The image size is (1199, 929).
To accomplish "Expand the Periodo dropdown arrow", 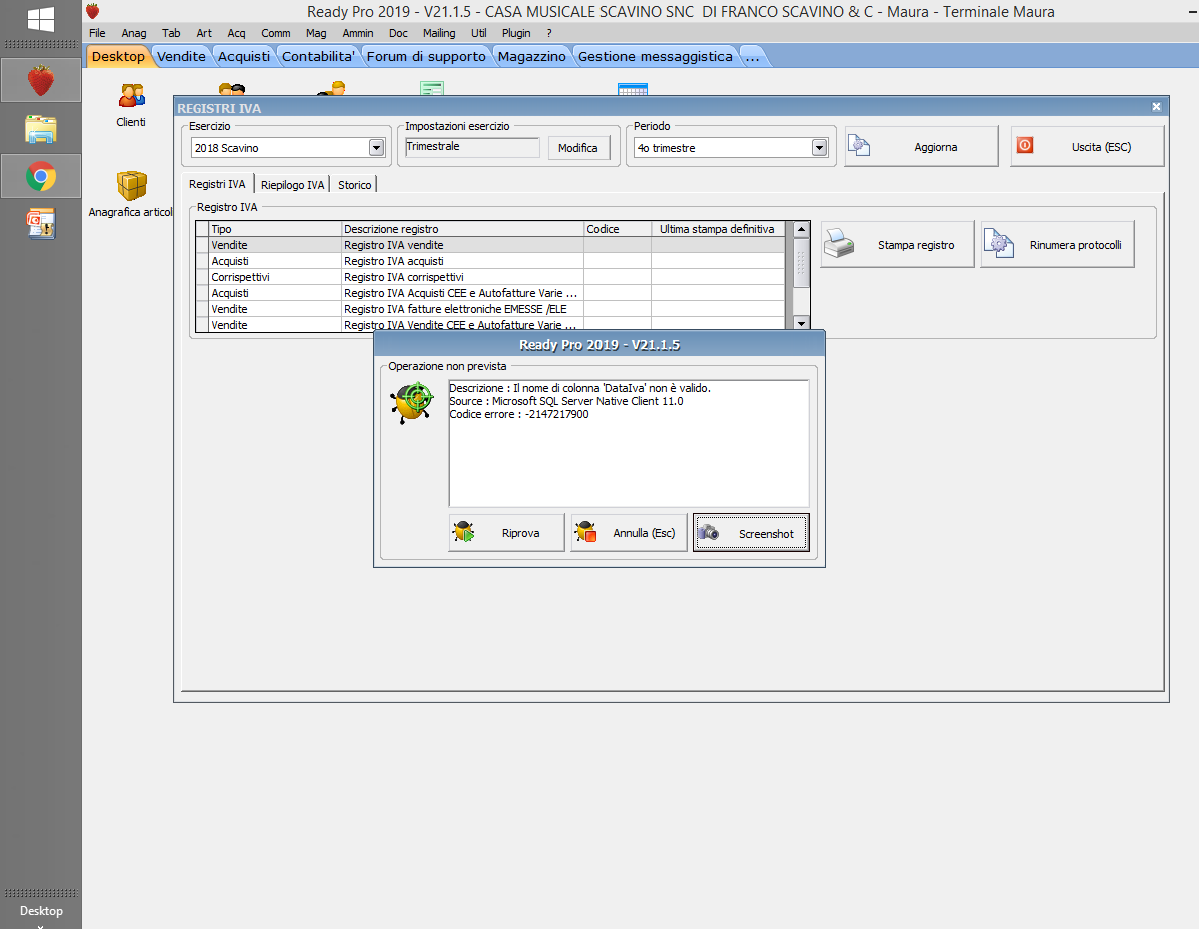I will tap(819, 148).
